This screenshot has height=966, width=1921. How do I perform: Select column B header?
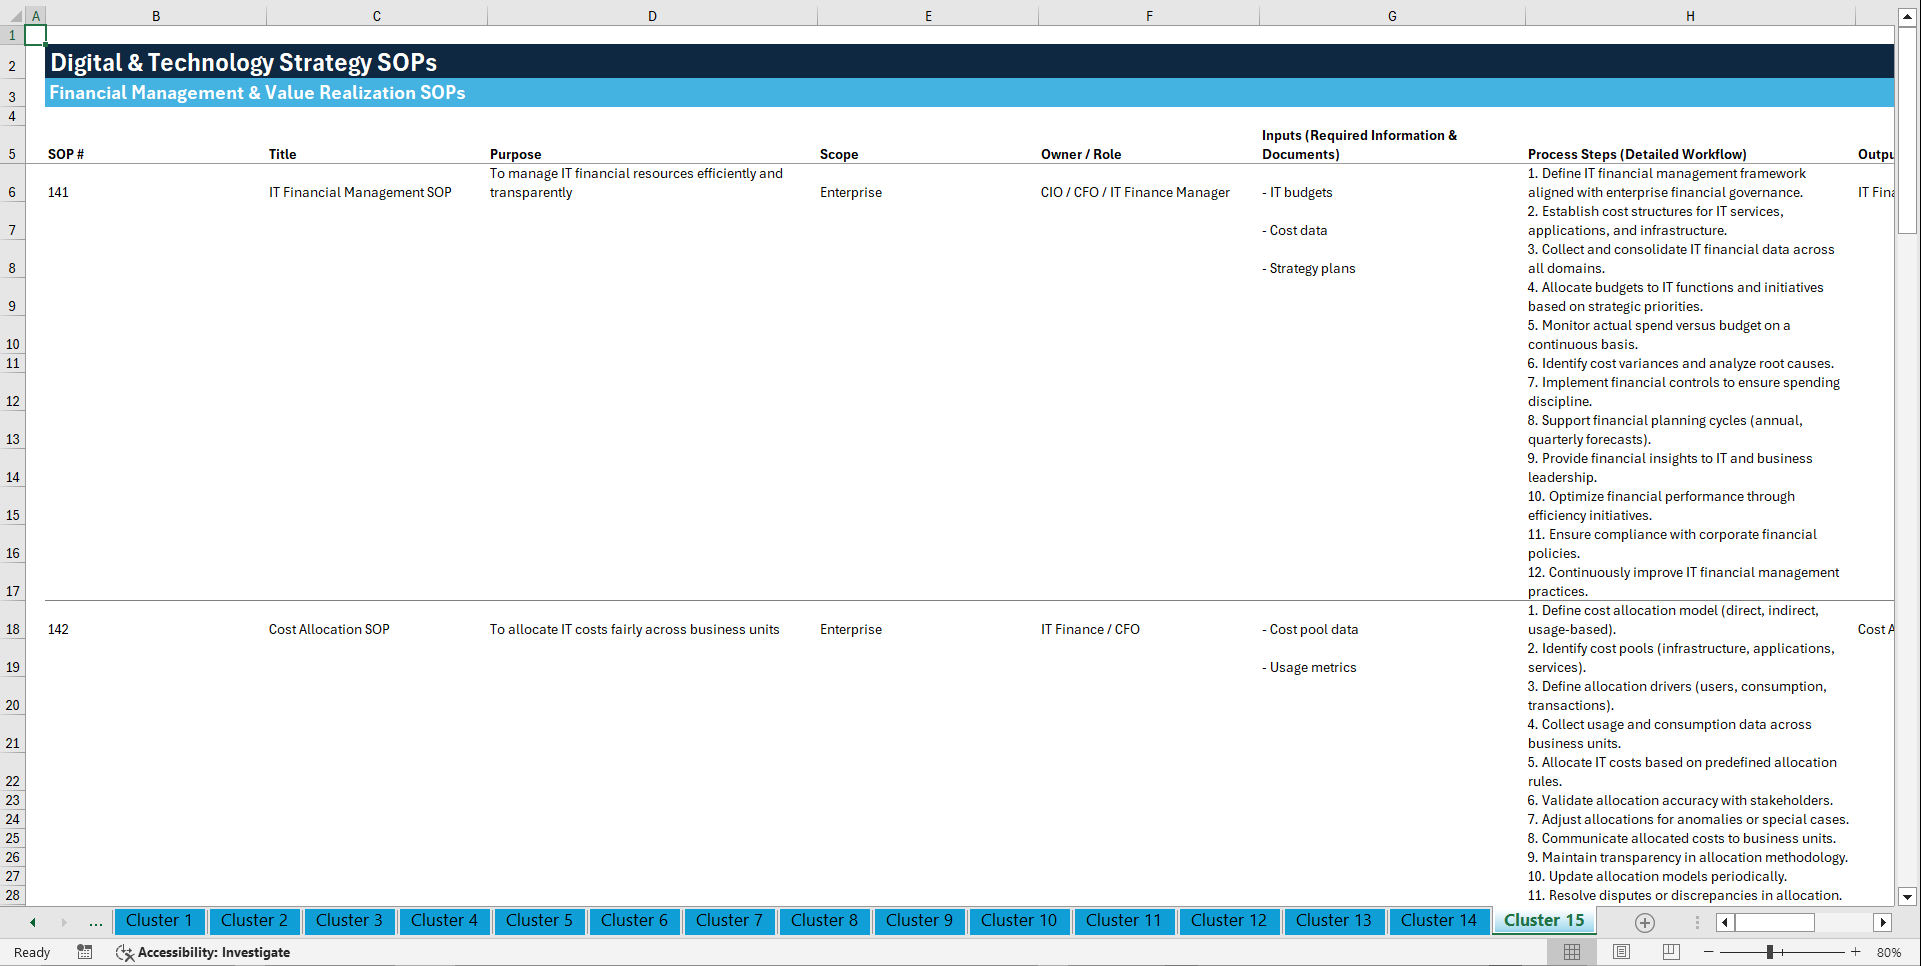click(x=156, y=16)
